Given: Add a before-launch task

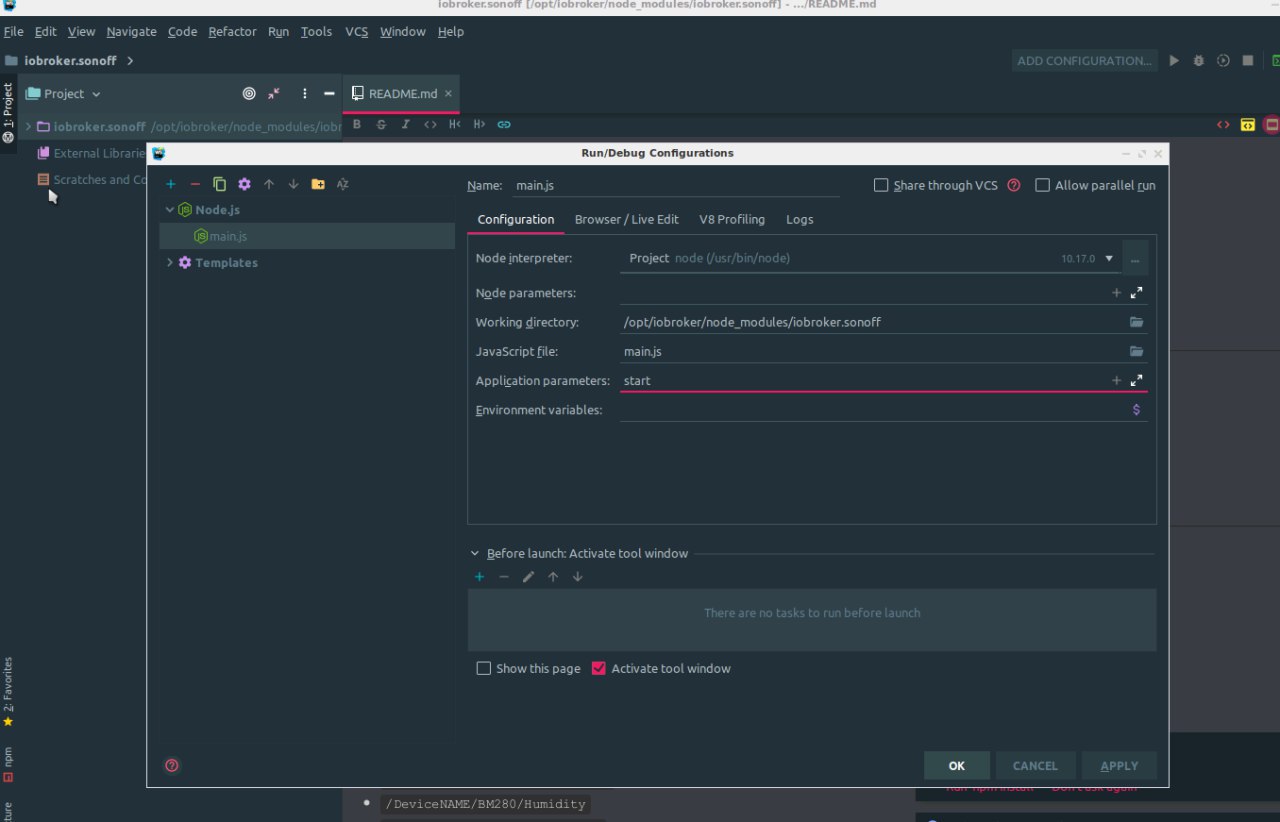Looking at the screenshot, I should pyautogui.click(x=479, y=576).
